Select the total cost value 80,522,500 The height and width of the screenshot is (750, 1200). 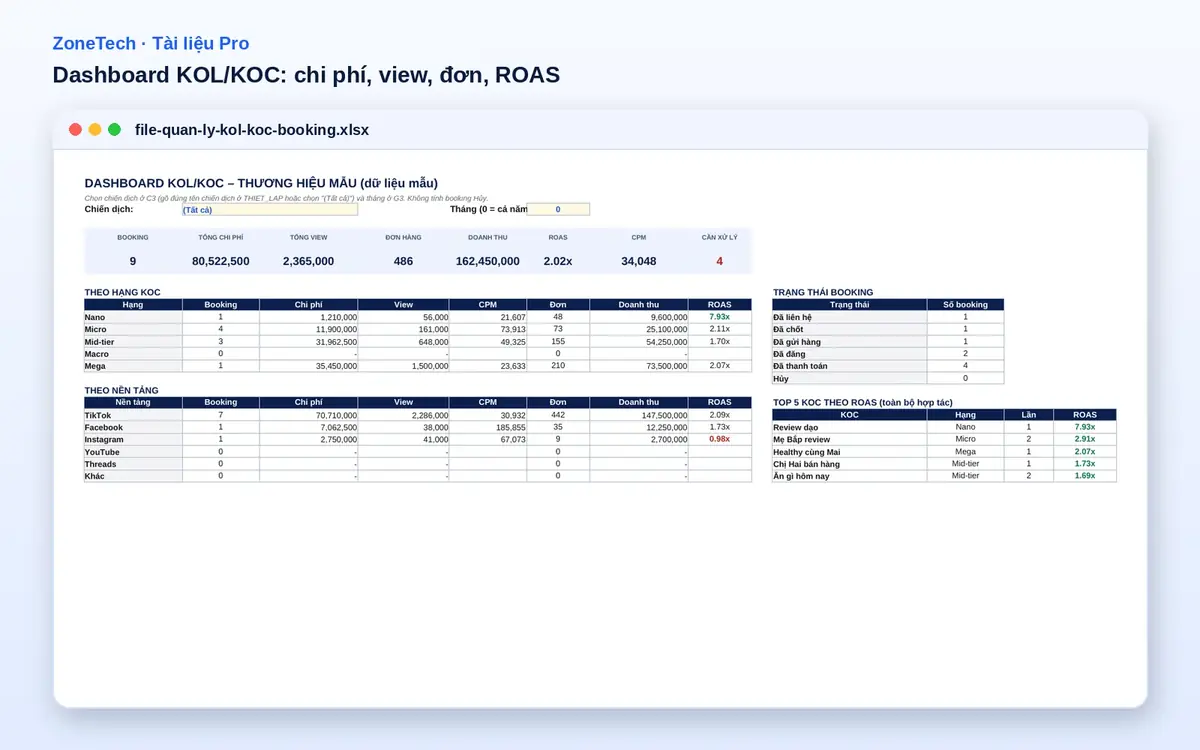pyautogui.click(x=221, y=261)
